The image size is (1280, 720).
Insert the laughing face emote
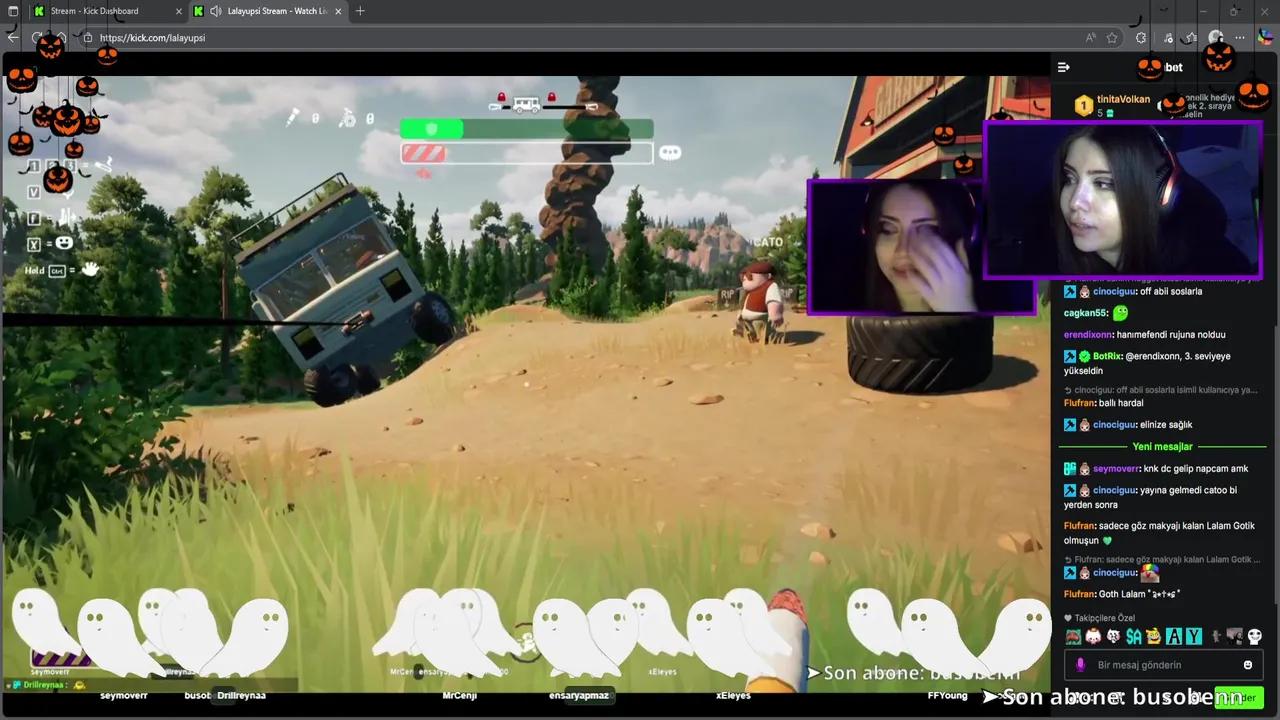(1153, 637)
